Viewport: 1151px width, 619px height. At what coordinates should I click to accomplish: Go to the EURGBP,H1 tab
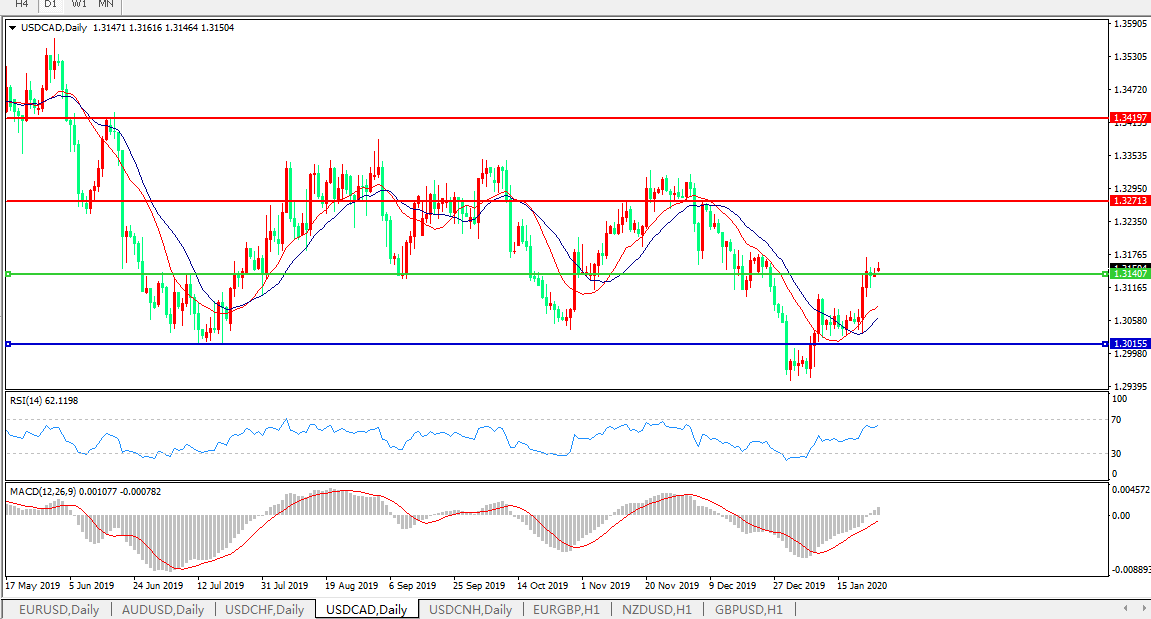pos(566,609)
